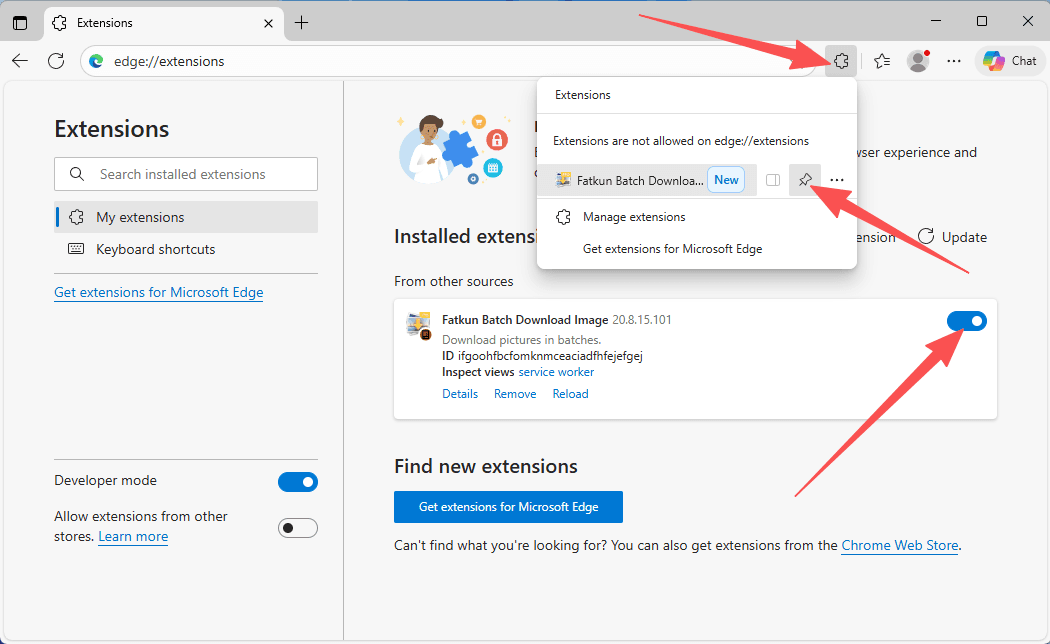
Task: Click the blue Get extensions for Microsoft Edge button
Action: tap(508, 507)
